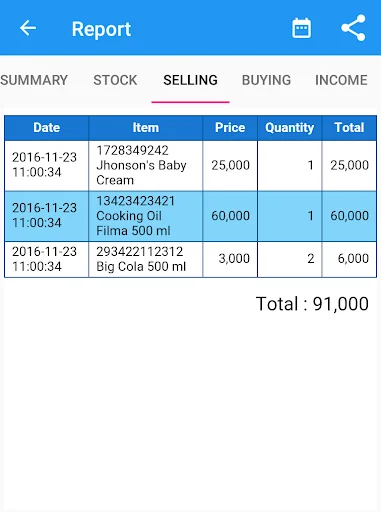
Task: Click the Quantity column header
Action: 290,128
